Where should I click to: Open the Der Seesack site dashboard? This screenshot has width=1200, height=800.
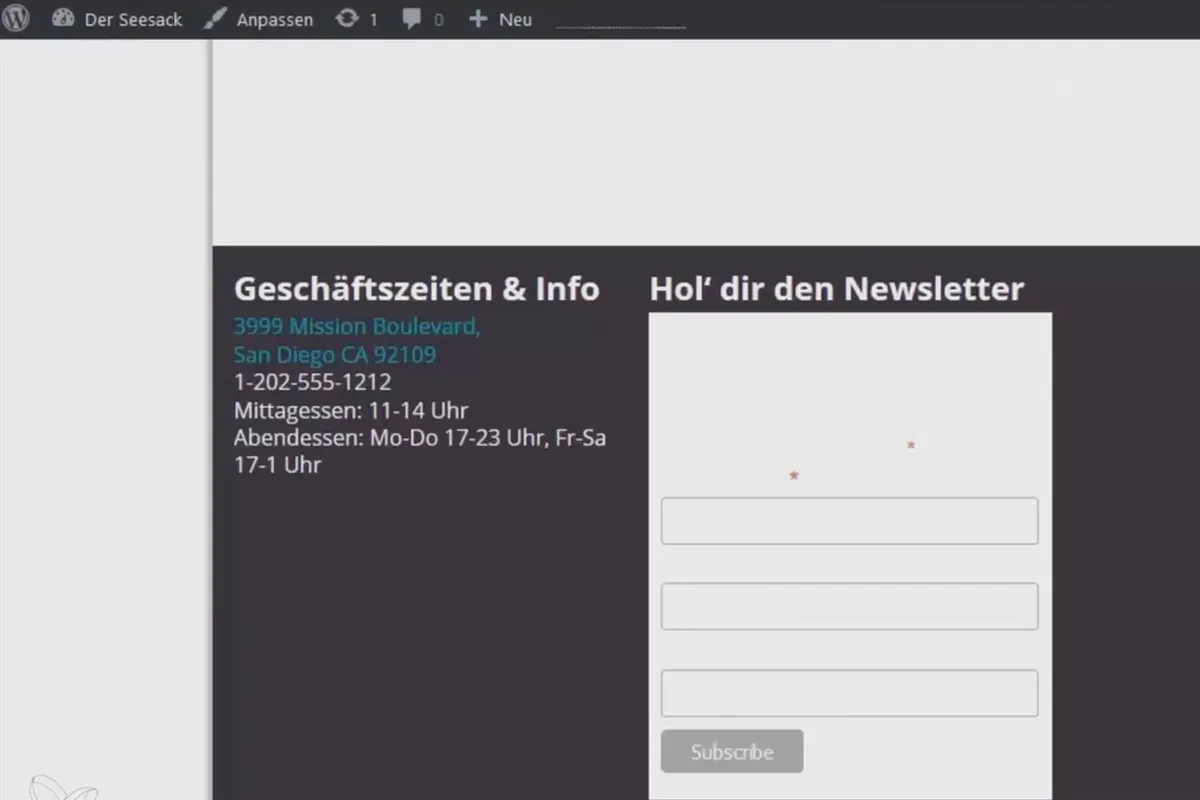point(118,19)
